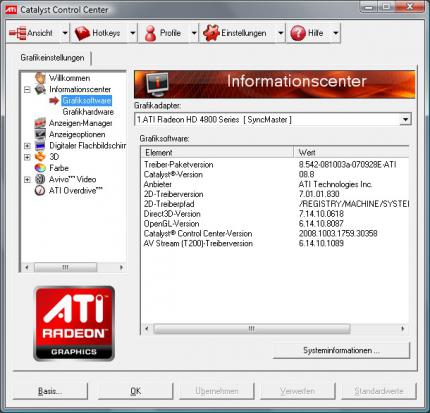
Task: Click the Anzeigen-Manager icon
Action: tap(40, 123)
